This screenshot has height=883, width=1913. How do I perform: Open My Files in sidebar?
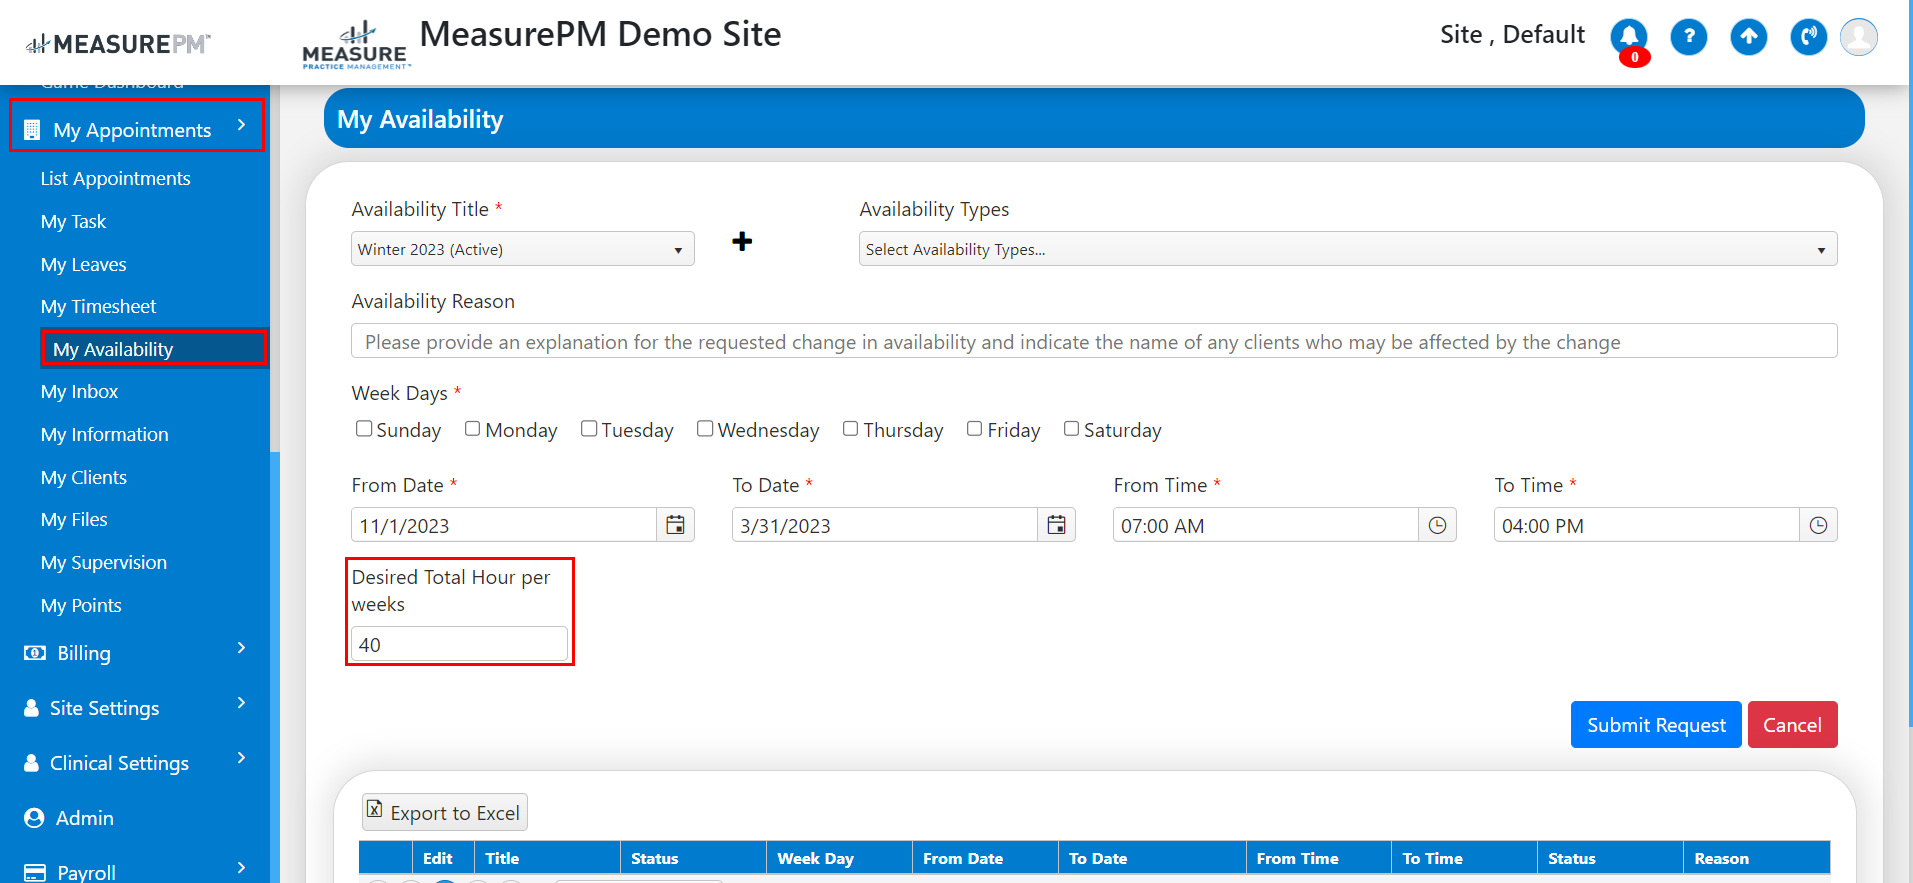click(74, 519)
